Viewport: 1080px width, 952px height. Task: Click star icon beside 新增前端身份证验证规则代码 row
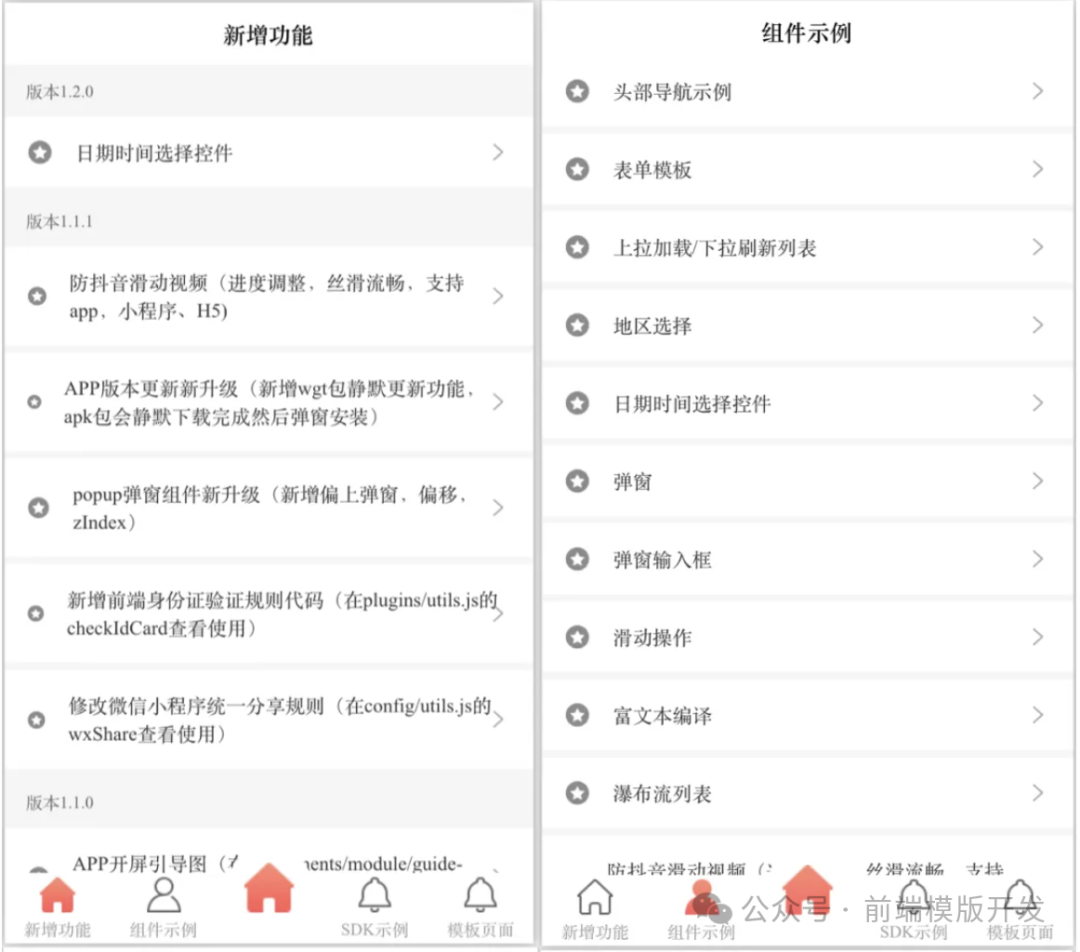[x=35, y=613]
